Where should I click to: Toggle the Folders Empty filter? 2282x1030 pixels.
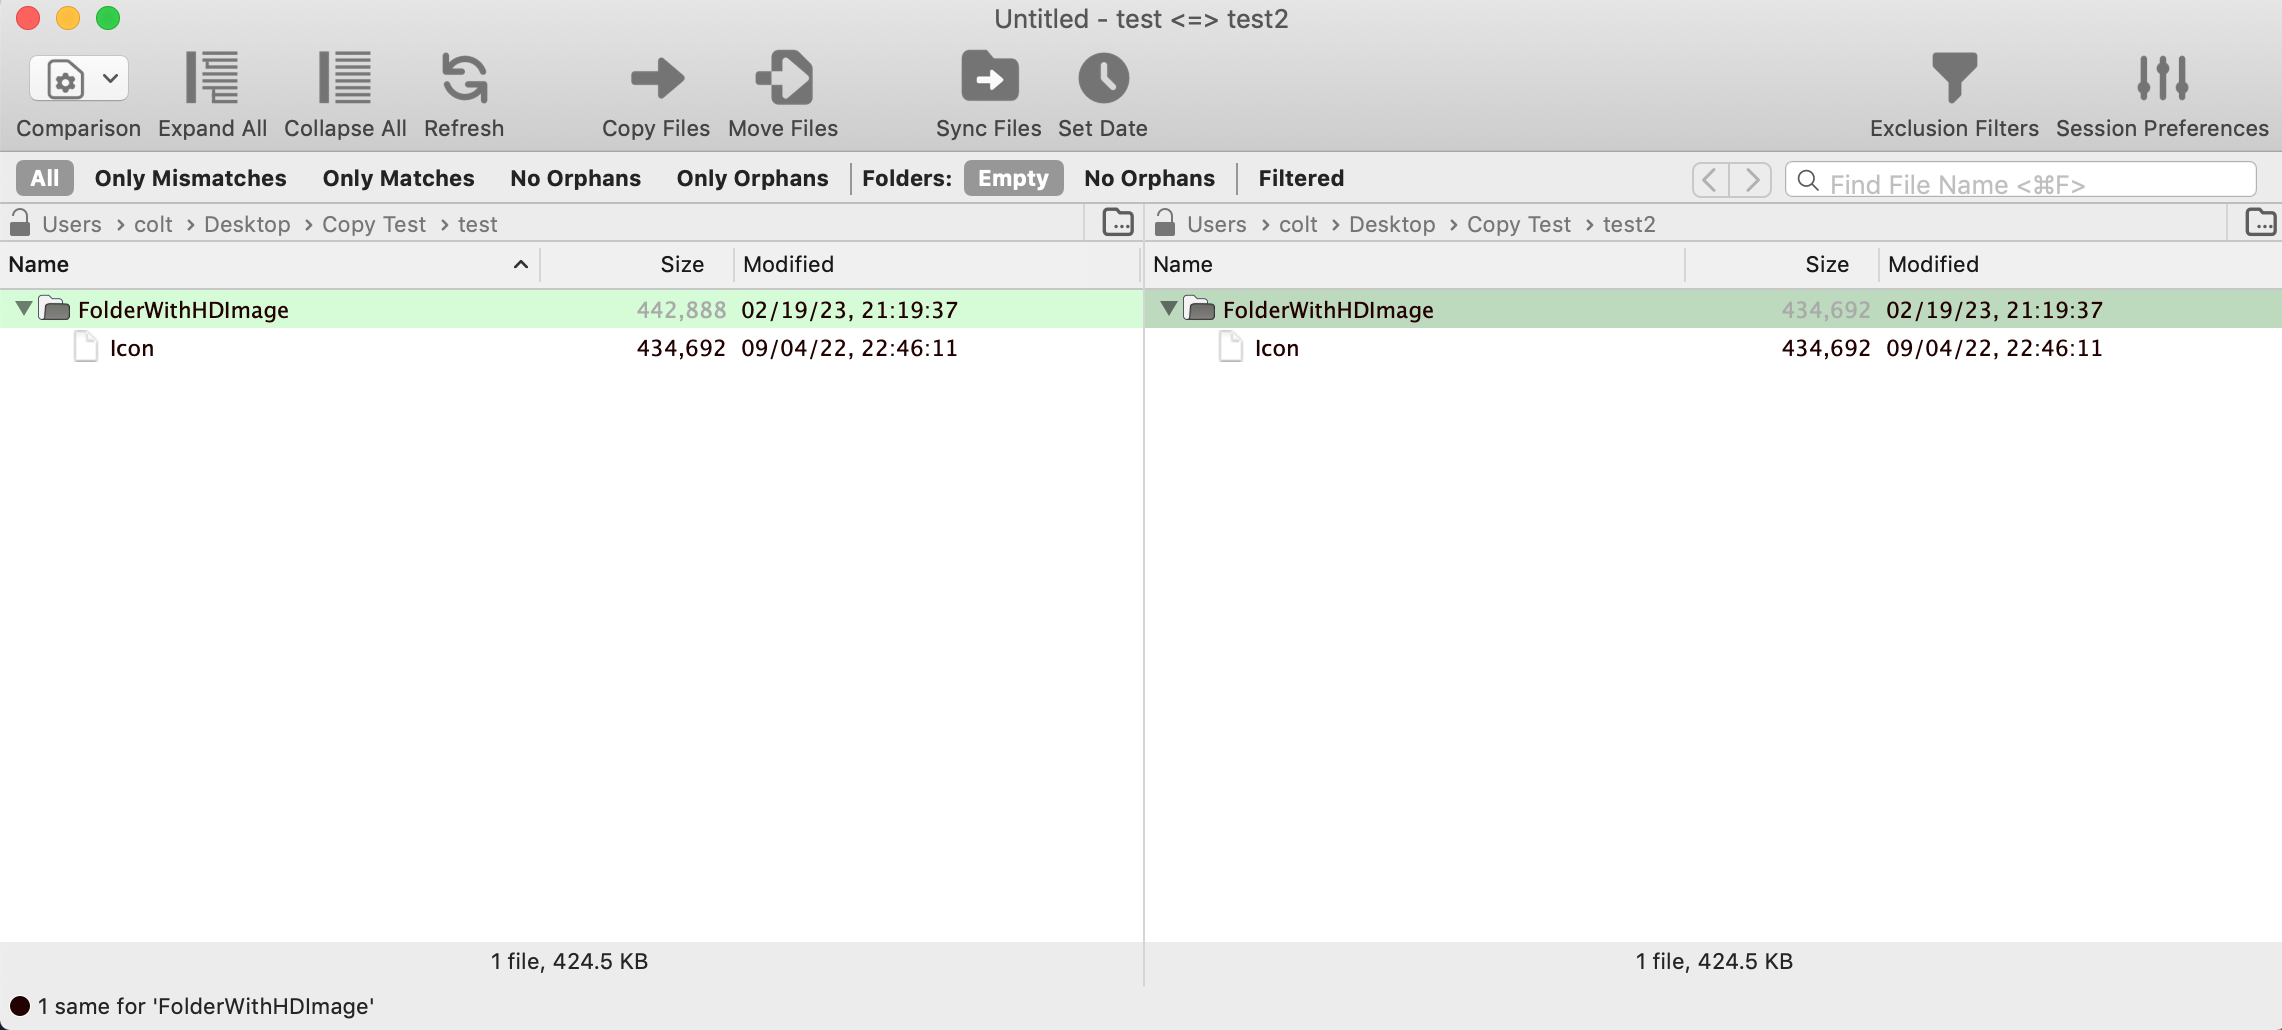(1012, 178)
